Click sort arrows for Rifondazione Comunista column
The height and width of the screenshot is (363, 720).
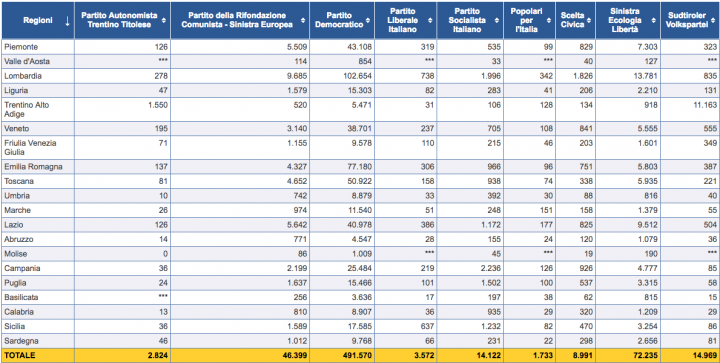click(303, 21)
